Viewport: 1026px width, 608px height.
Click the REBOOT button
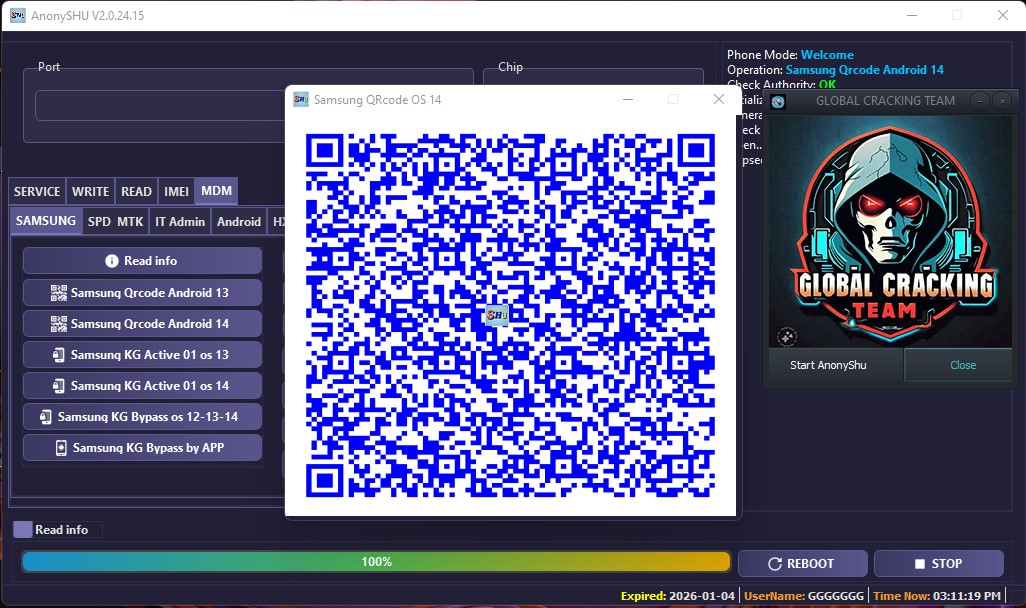click(x=802, y=563)
